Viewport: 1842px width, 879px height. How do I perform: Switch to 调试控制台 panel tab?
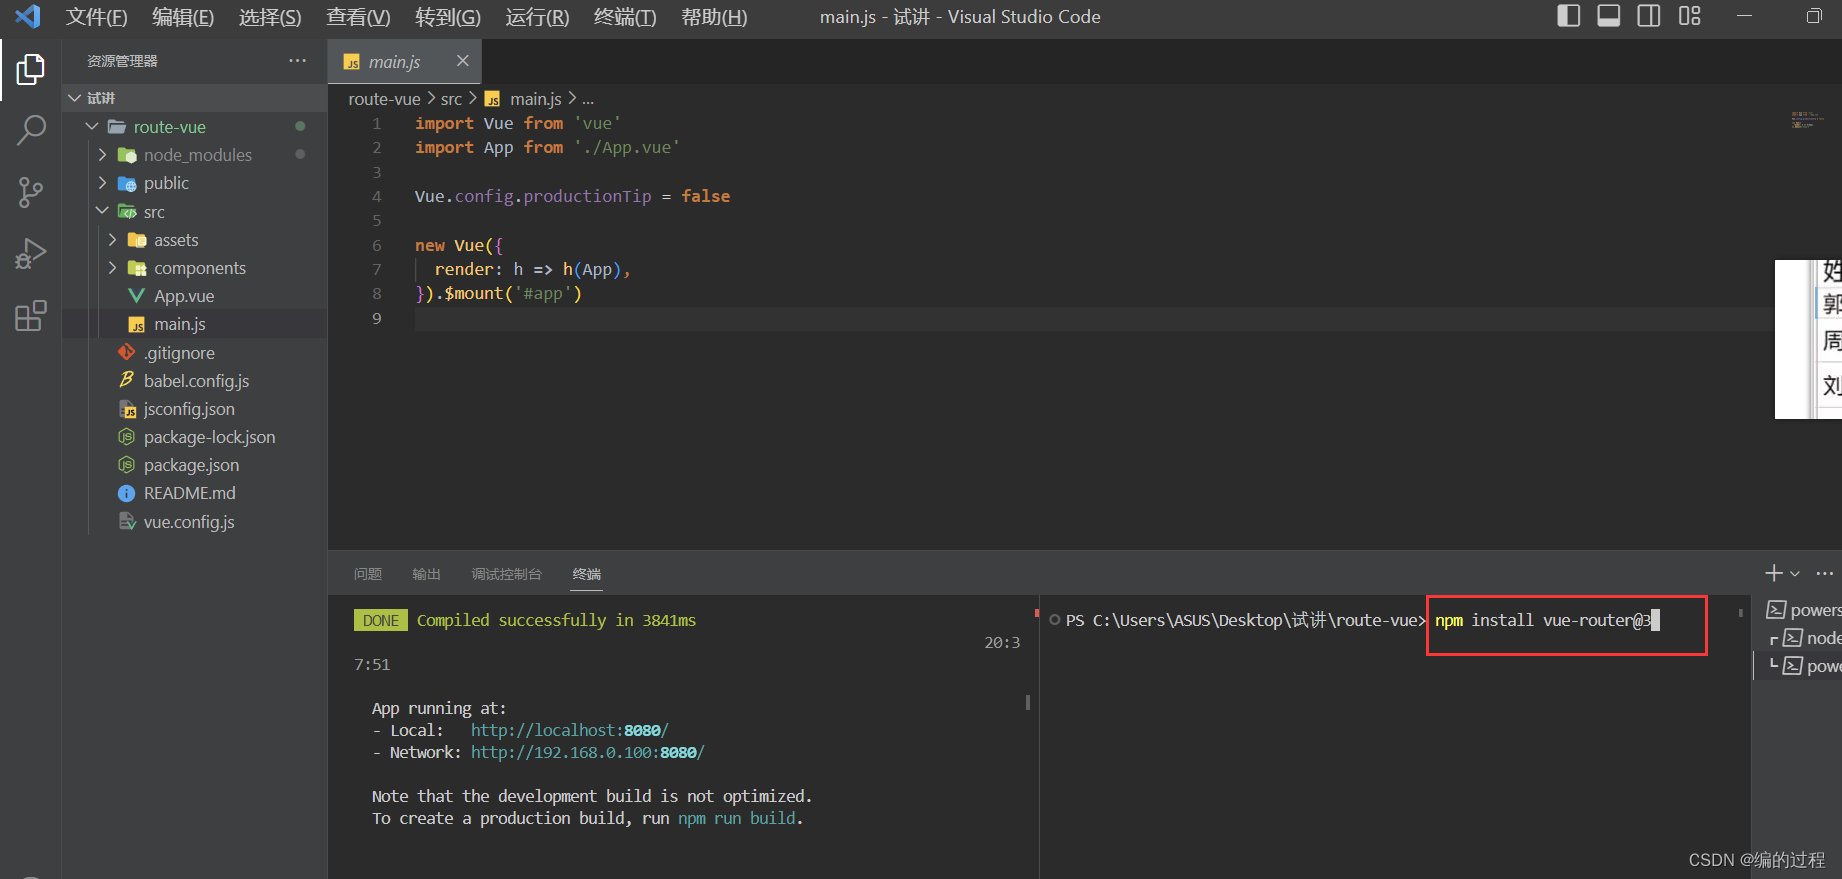tap(506, 574)
